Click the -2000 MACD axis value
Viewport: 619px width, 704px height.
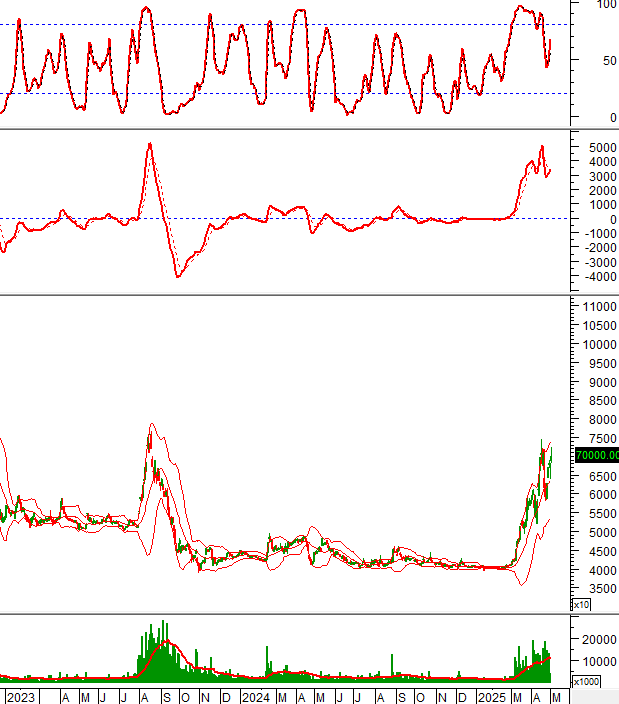[x=600, y=247]
